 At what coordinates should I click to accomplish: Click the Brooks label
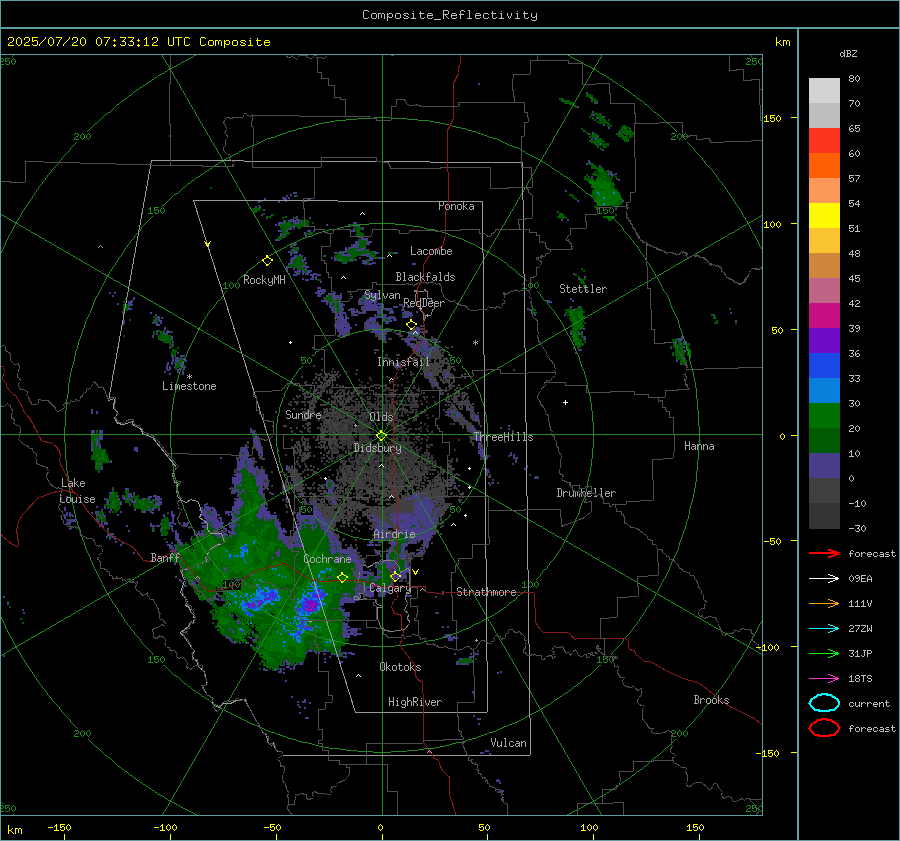pos(711,700)
